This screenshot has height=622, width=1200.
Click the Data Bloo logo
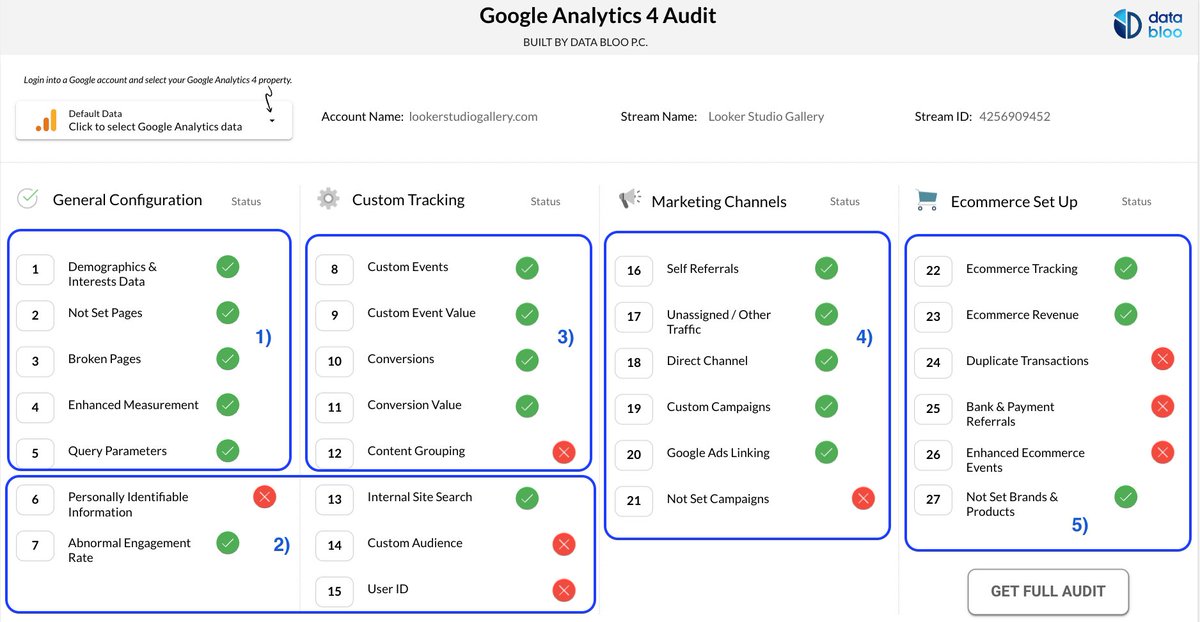1148,24
